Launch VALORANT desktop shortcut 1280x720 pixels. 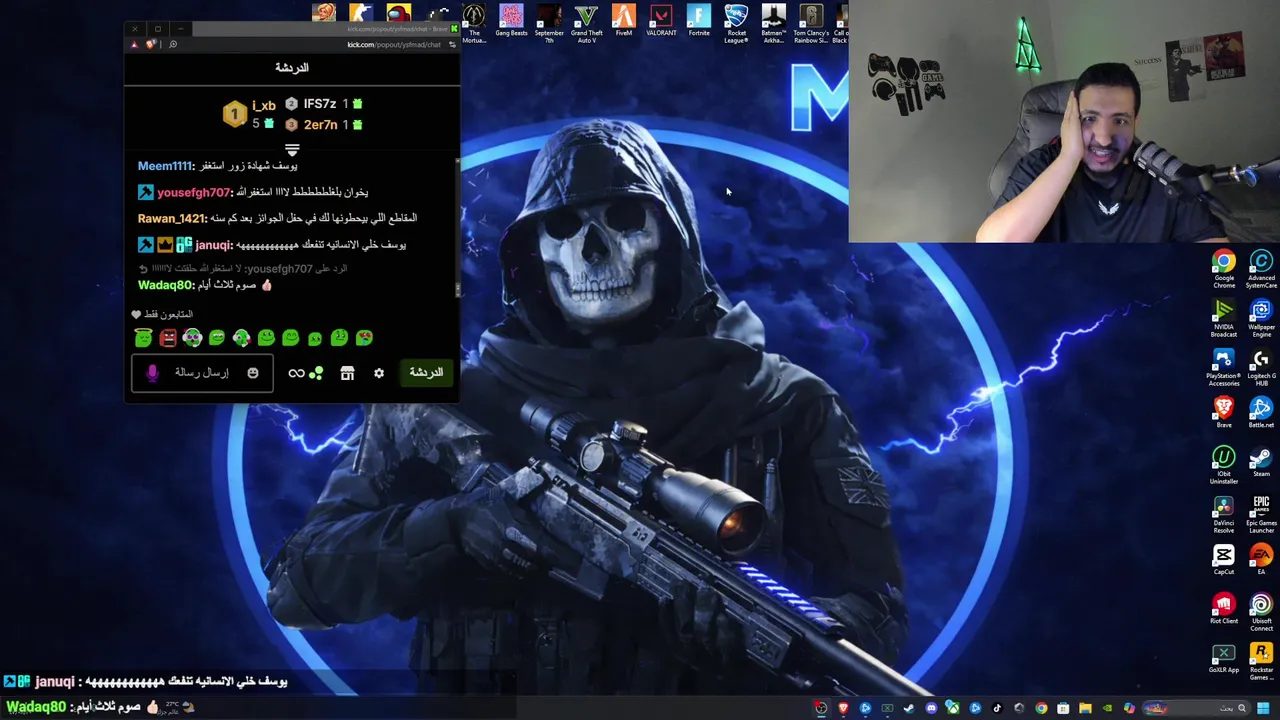[661, 20]
